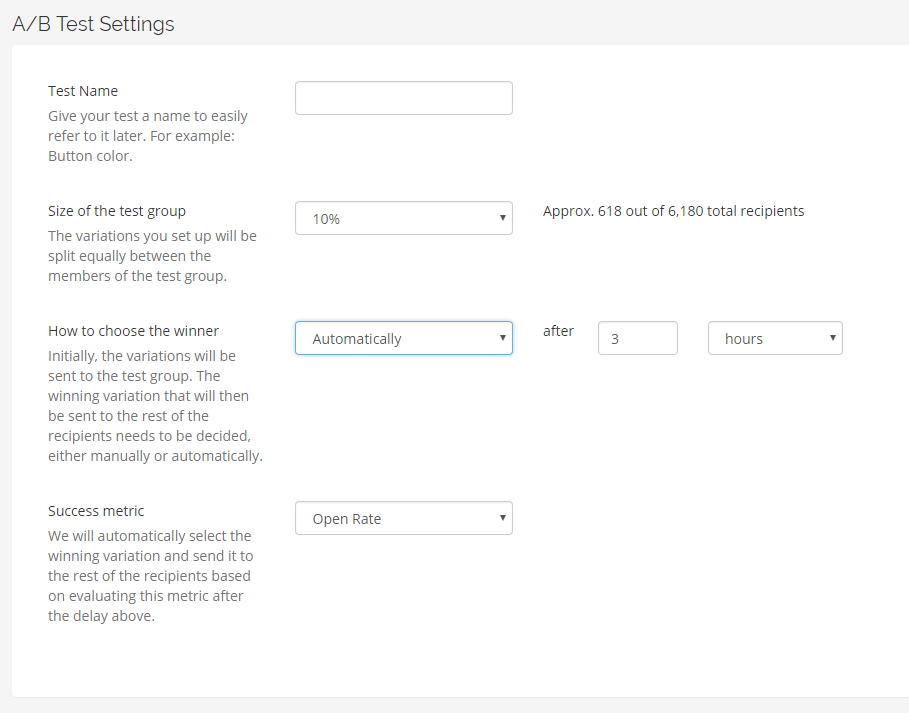Viewport: 909px width, 713px height.
Task: Open the Automatically winner selection dropdown
Action: (403, 338)
